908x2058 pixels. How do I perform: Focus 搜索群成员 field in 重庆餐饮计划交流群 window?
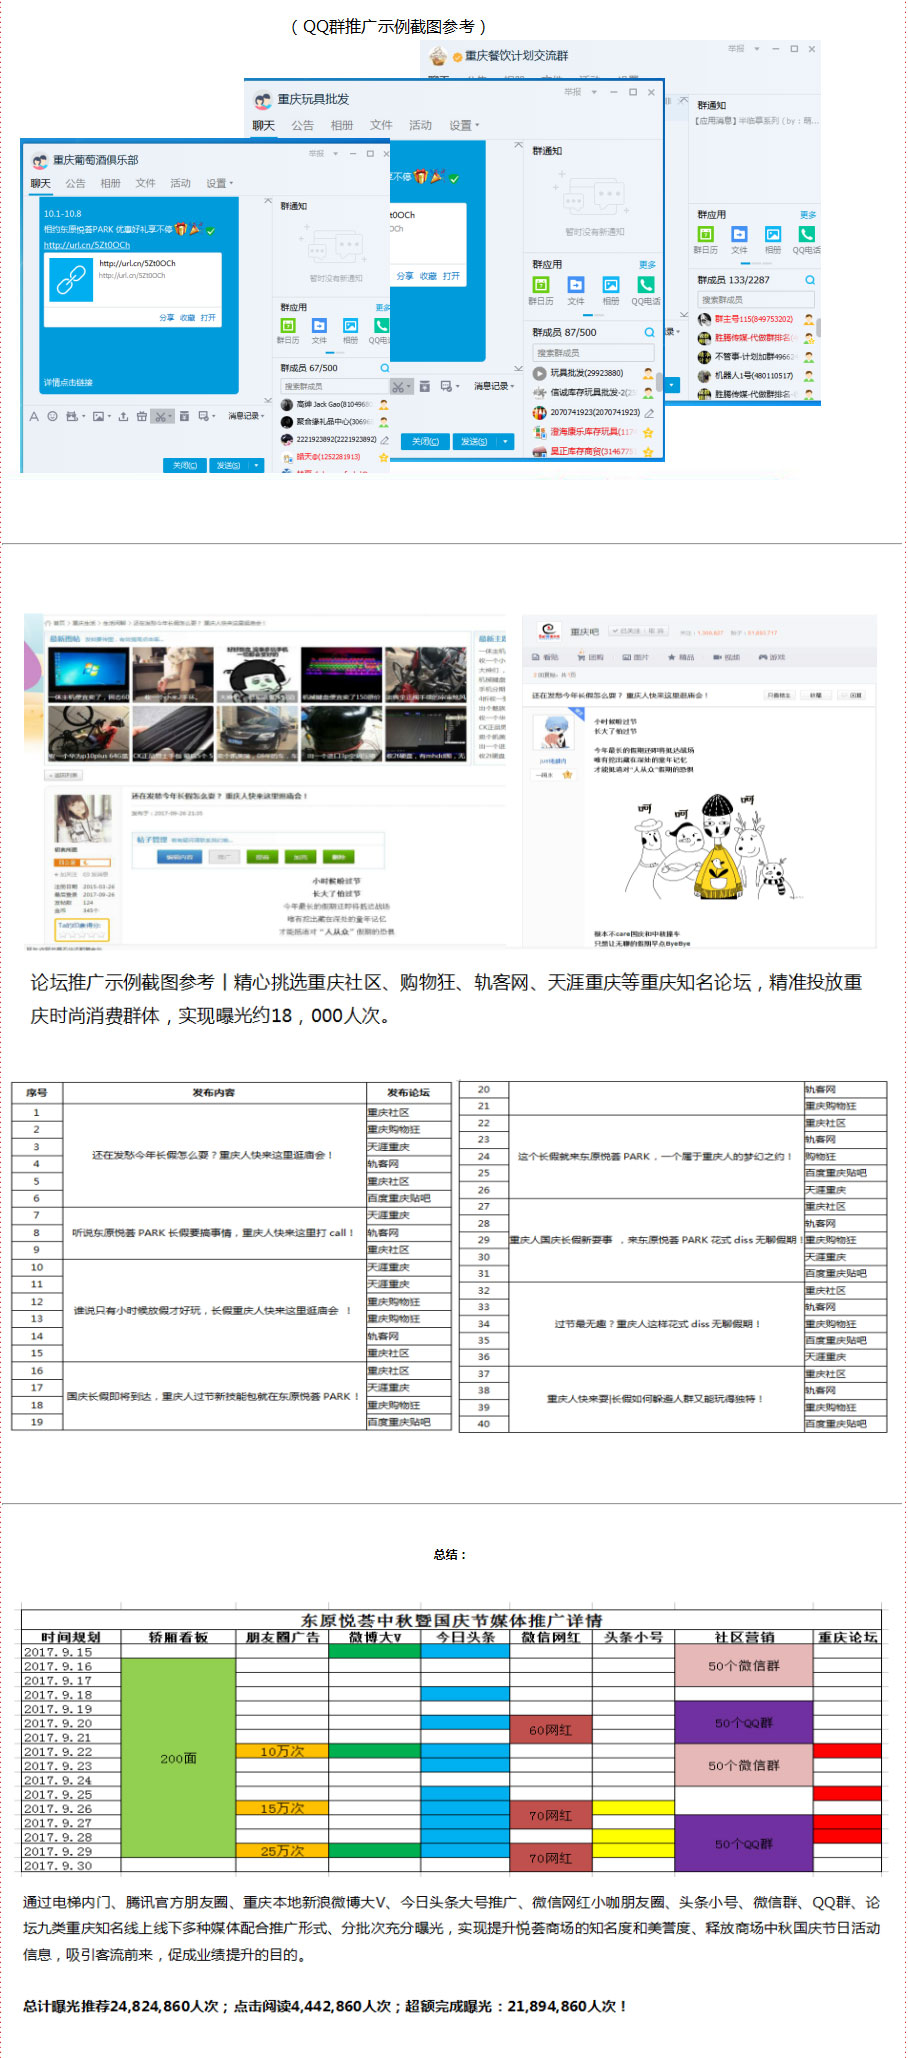click(x=756, y=299)
